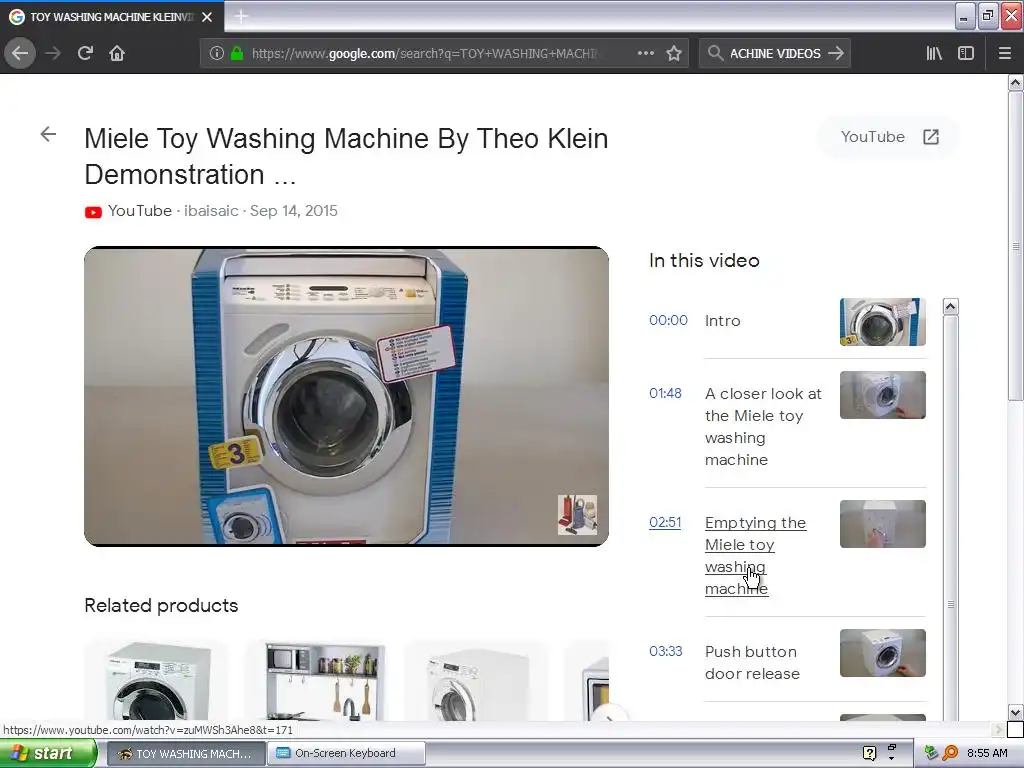Click the network tray icon

pyautogui.click(x=931, y=753)
